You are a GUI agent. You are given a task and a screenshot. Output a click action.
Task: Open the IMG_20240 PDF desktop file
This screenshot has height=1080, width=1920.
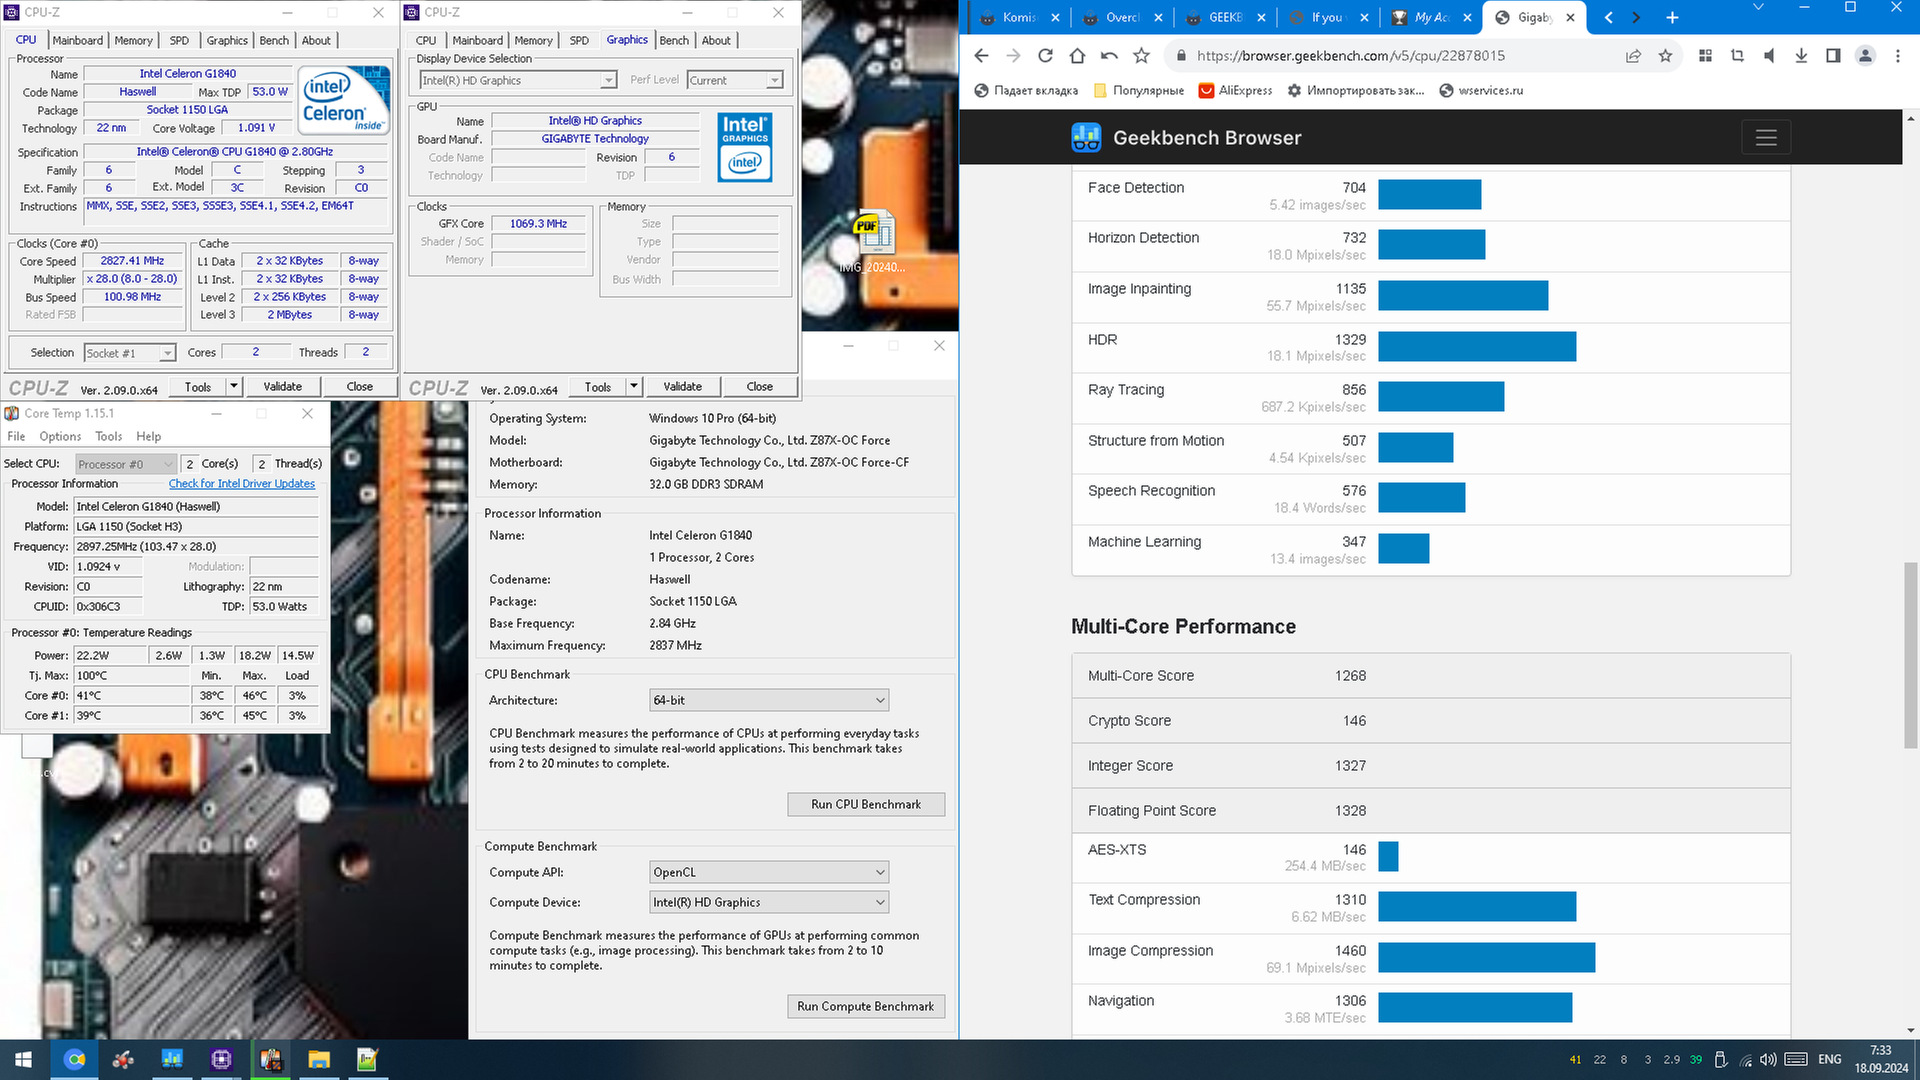click(872, 243)
